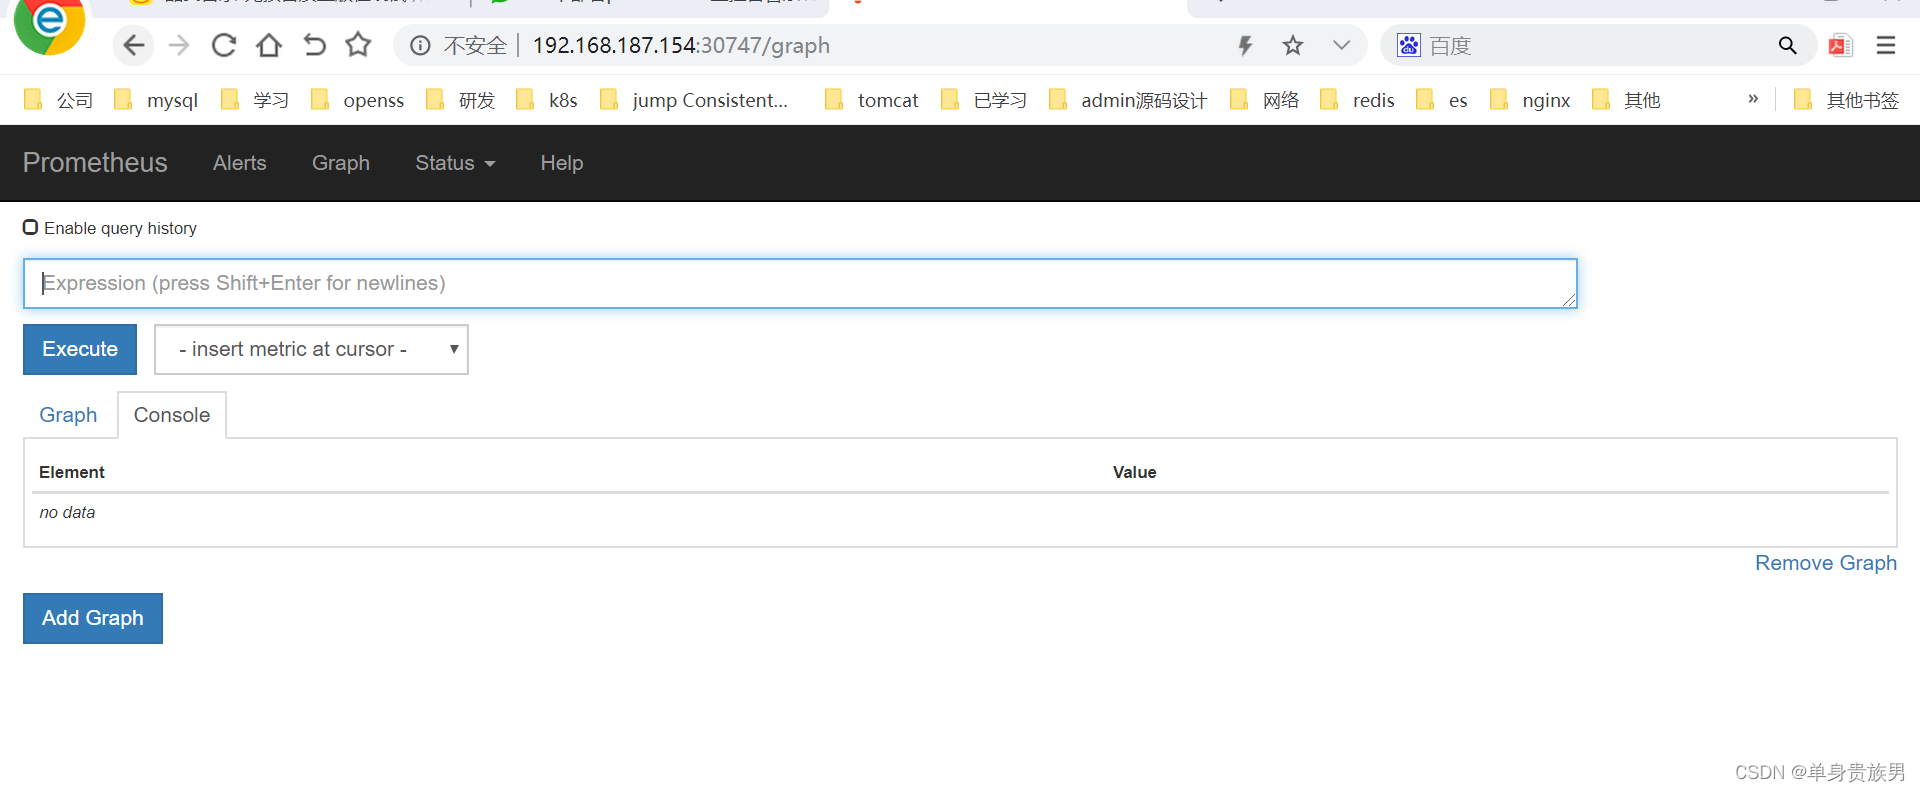Click the Remove Graph link

1826,563
